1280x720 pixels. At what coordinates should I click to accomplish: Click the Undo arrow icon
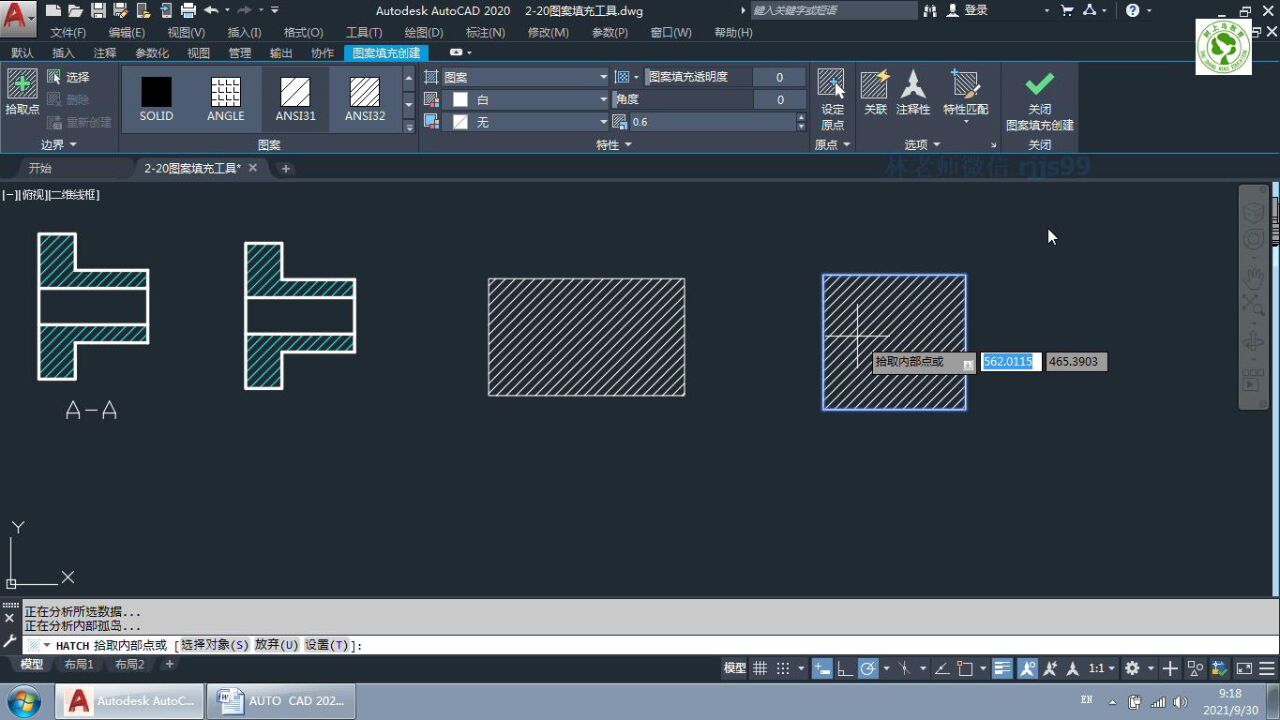(x=211, y=10)
